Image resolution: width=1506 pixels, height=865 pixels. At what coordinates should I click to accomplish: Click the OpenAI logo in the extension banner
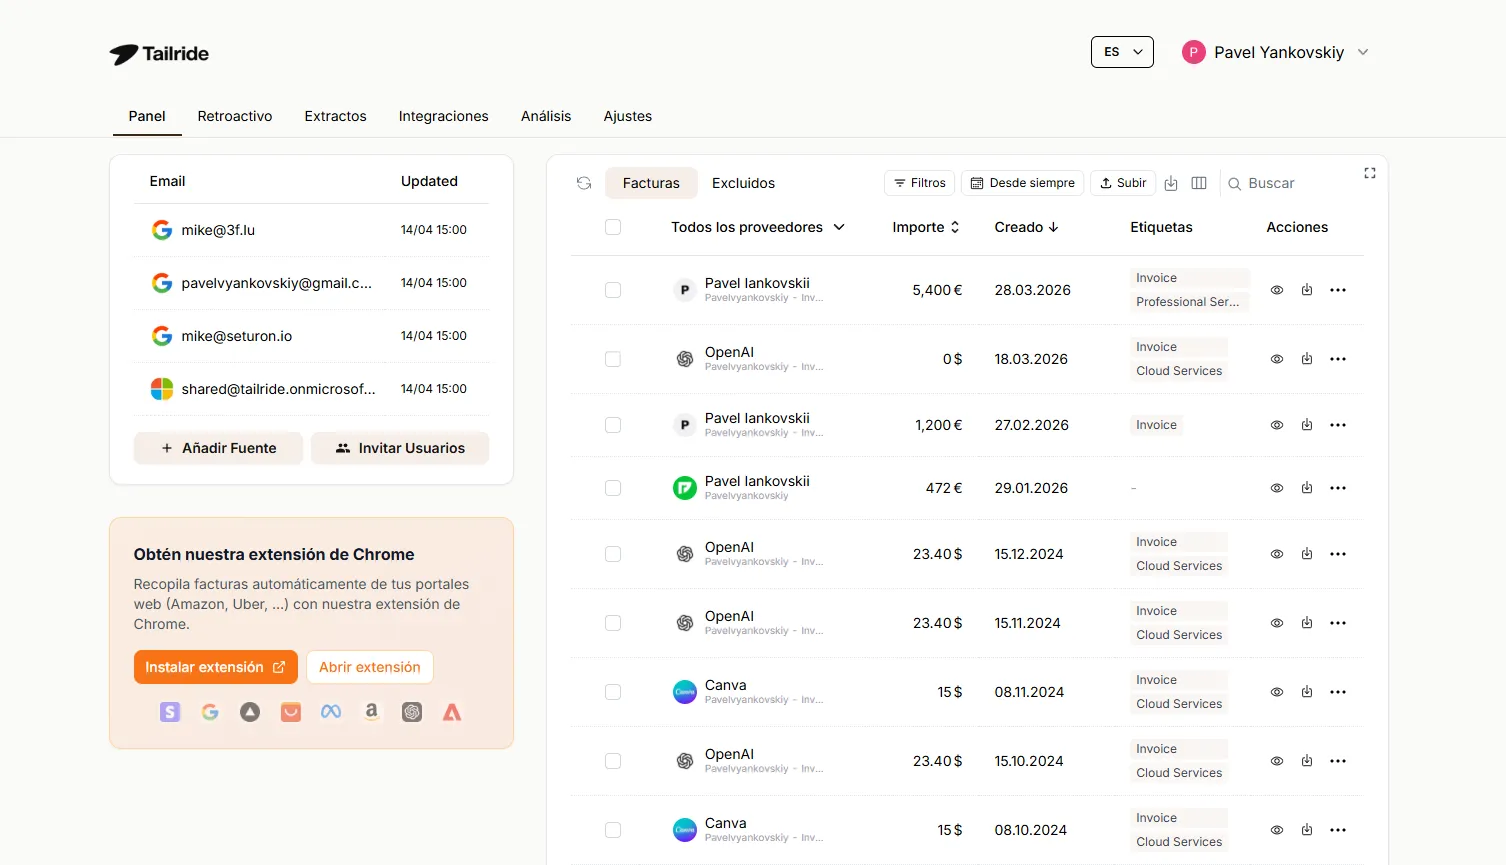[x=411, y=712]
